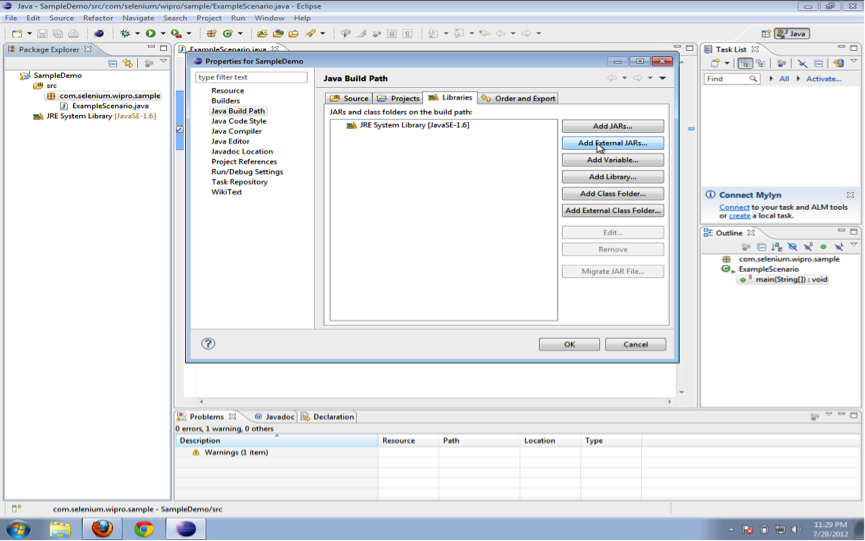The height and width of the screenshot is (541, 865).
Task: Click the Find field in Task List
Action: click(x=732, y=79)
